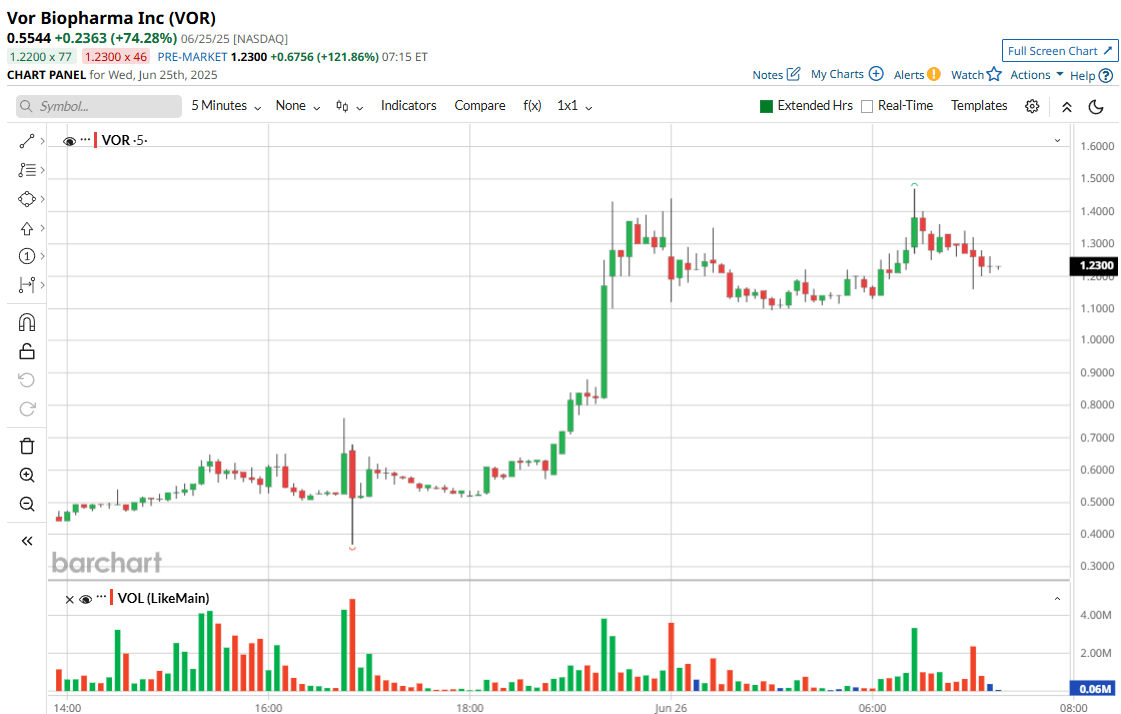Click the 0.06M volume label
This screenshot has width=1121, height=714.
point(1094,689)
